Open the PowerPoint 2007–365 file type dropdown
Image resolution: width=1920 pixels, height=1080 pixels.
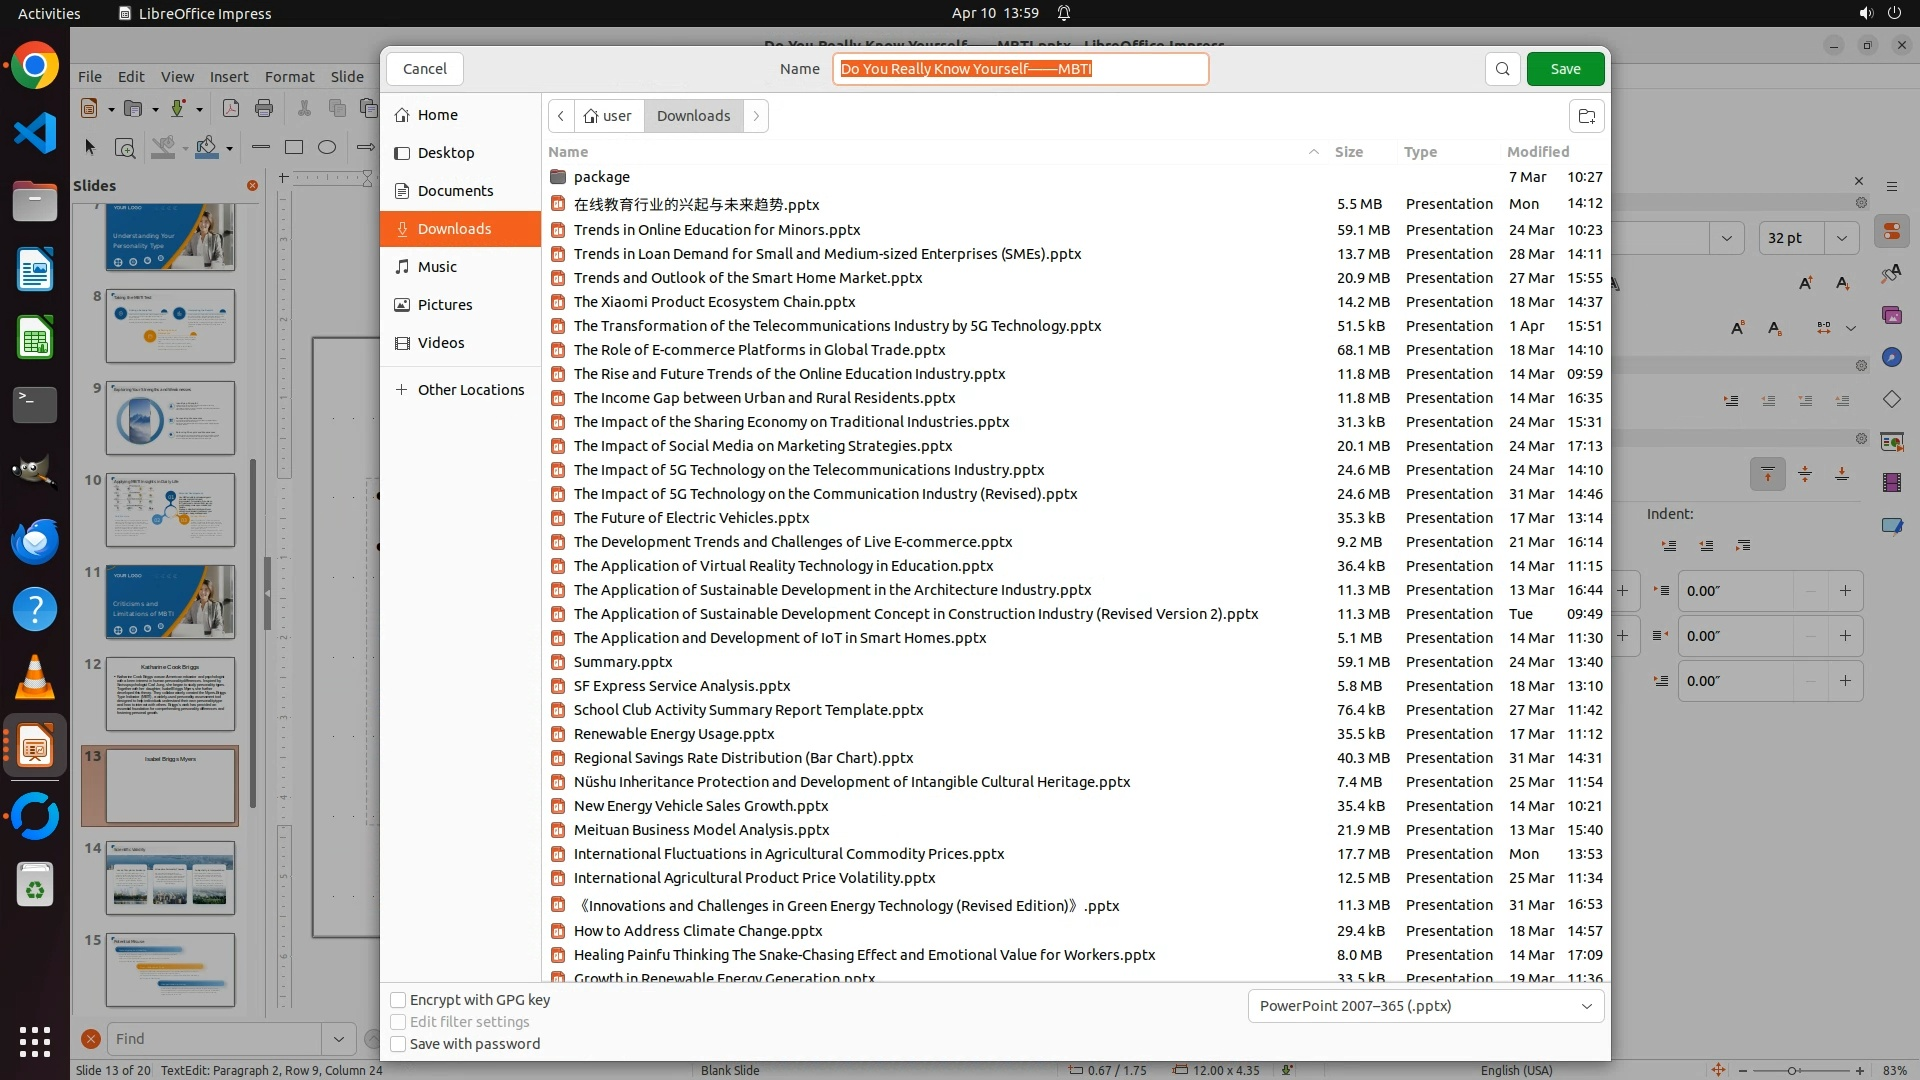click(x=1425, y=1006)
